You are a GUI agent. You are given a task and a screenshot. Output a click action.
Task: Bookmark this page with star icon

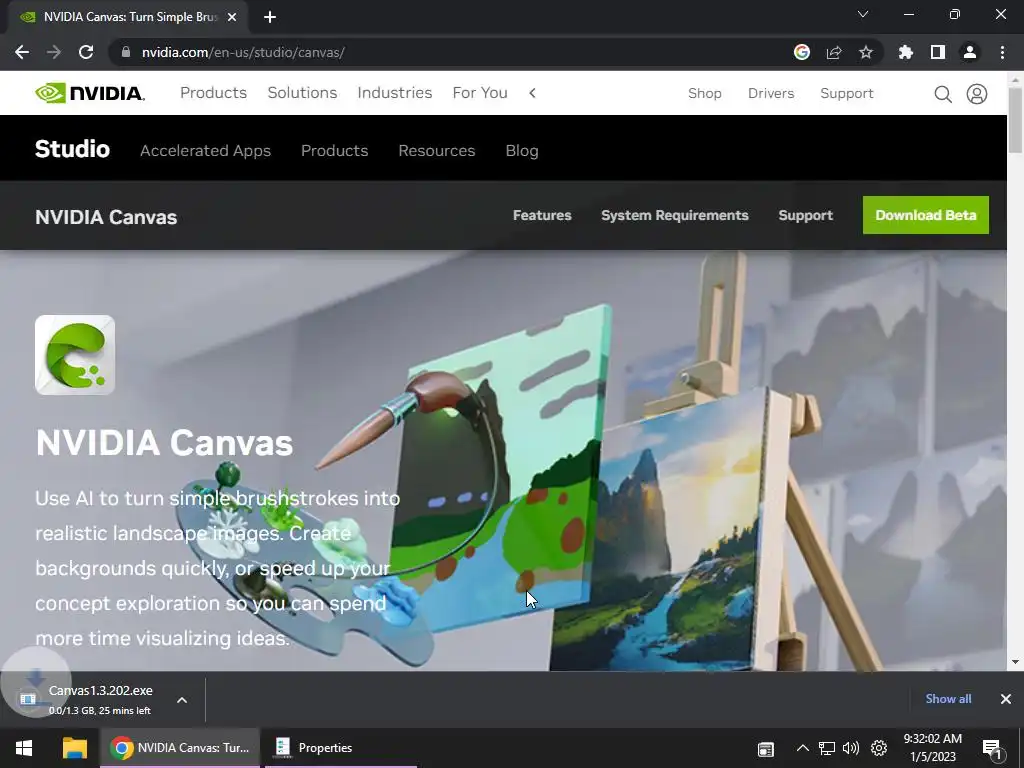[866, 52]
